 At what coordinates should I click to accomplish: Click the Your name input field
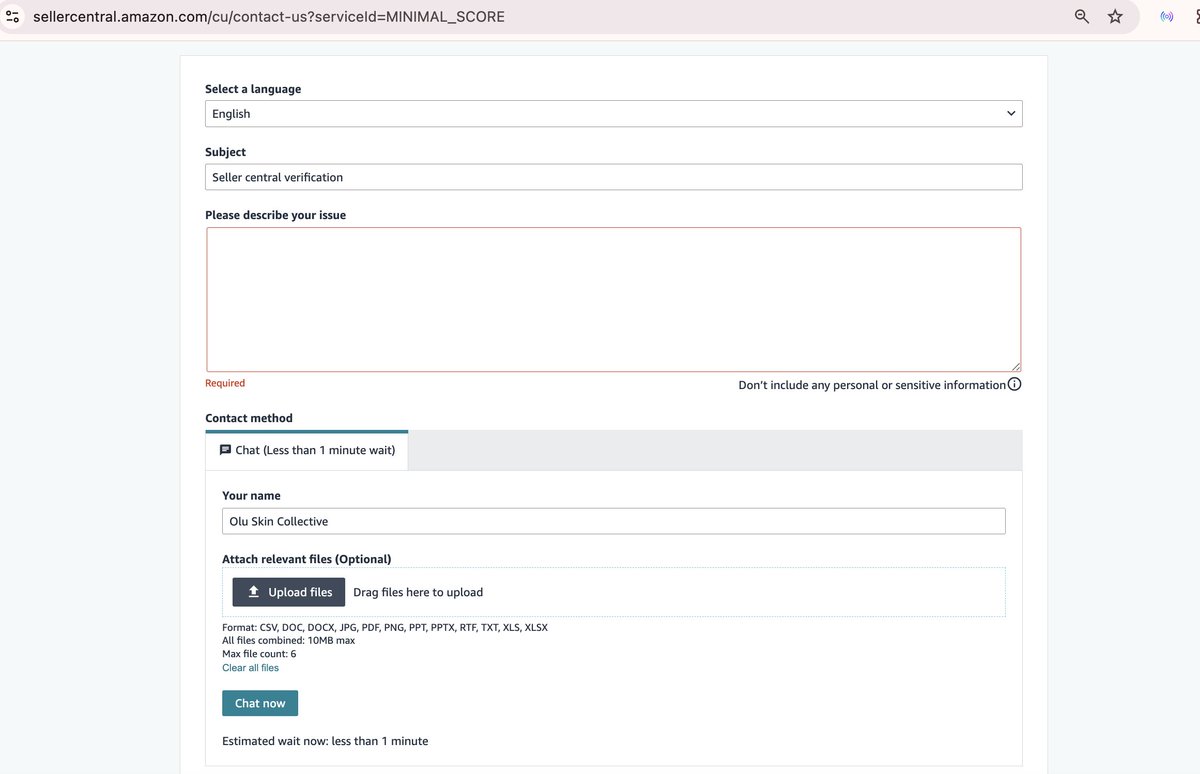tap(614, 521)
